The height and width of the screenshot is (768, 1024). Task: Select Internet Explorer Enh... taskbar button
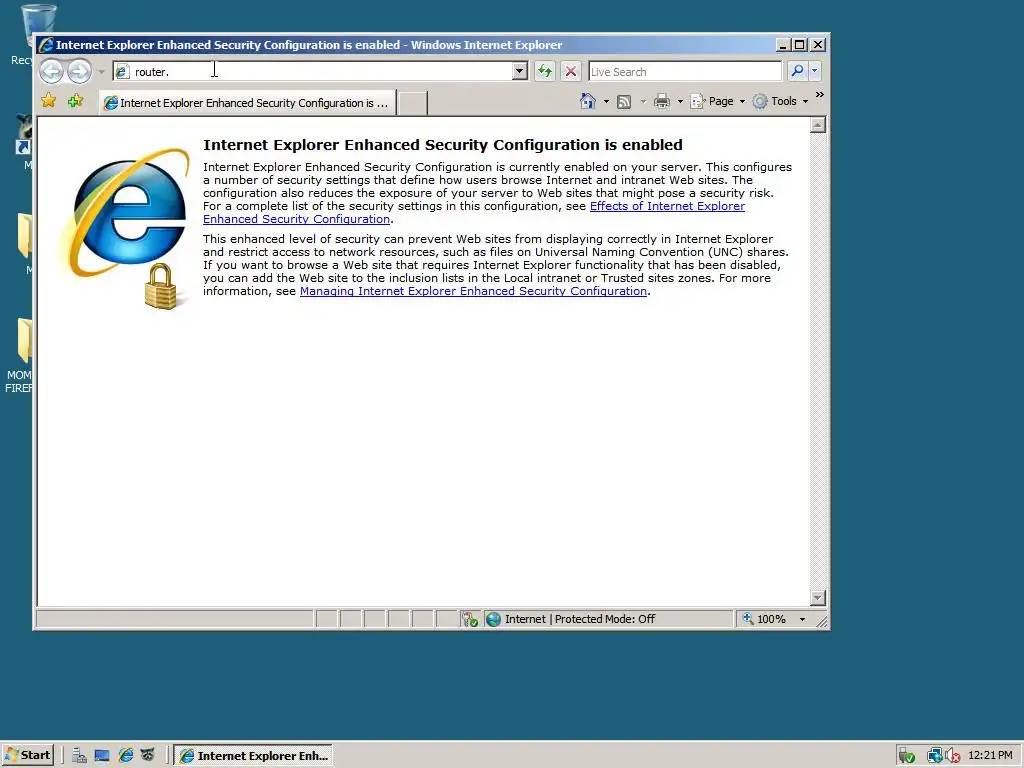pos(253,756)
